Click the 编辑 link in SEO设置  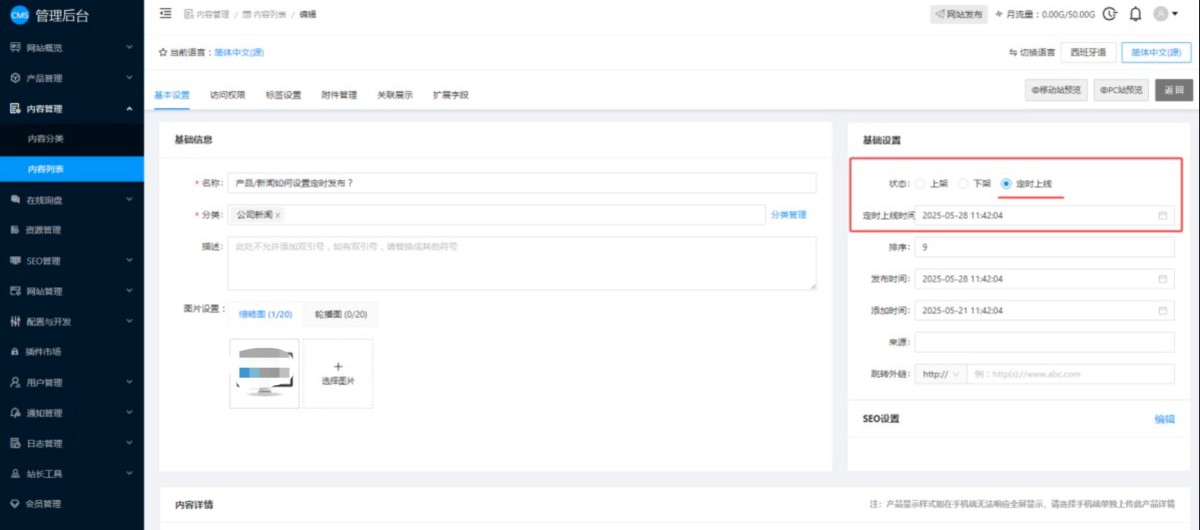coord(1165,419)
